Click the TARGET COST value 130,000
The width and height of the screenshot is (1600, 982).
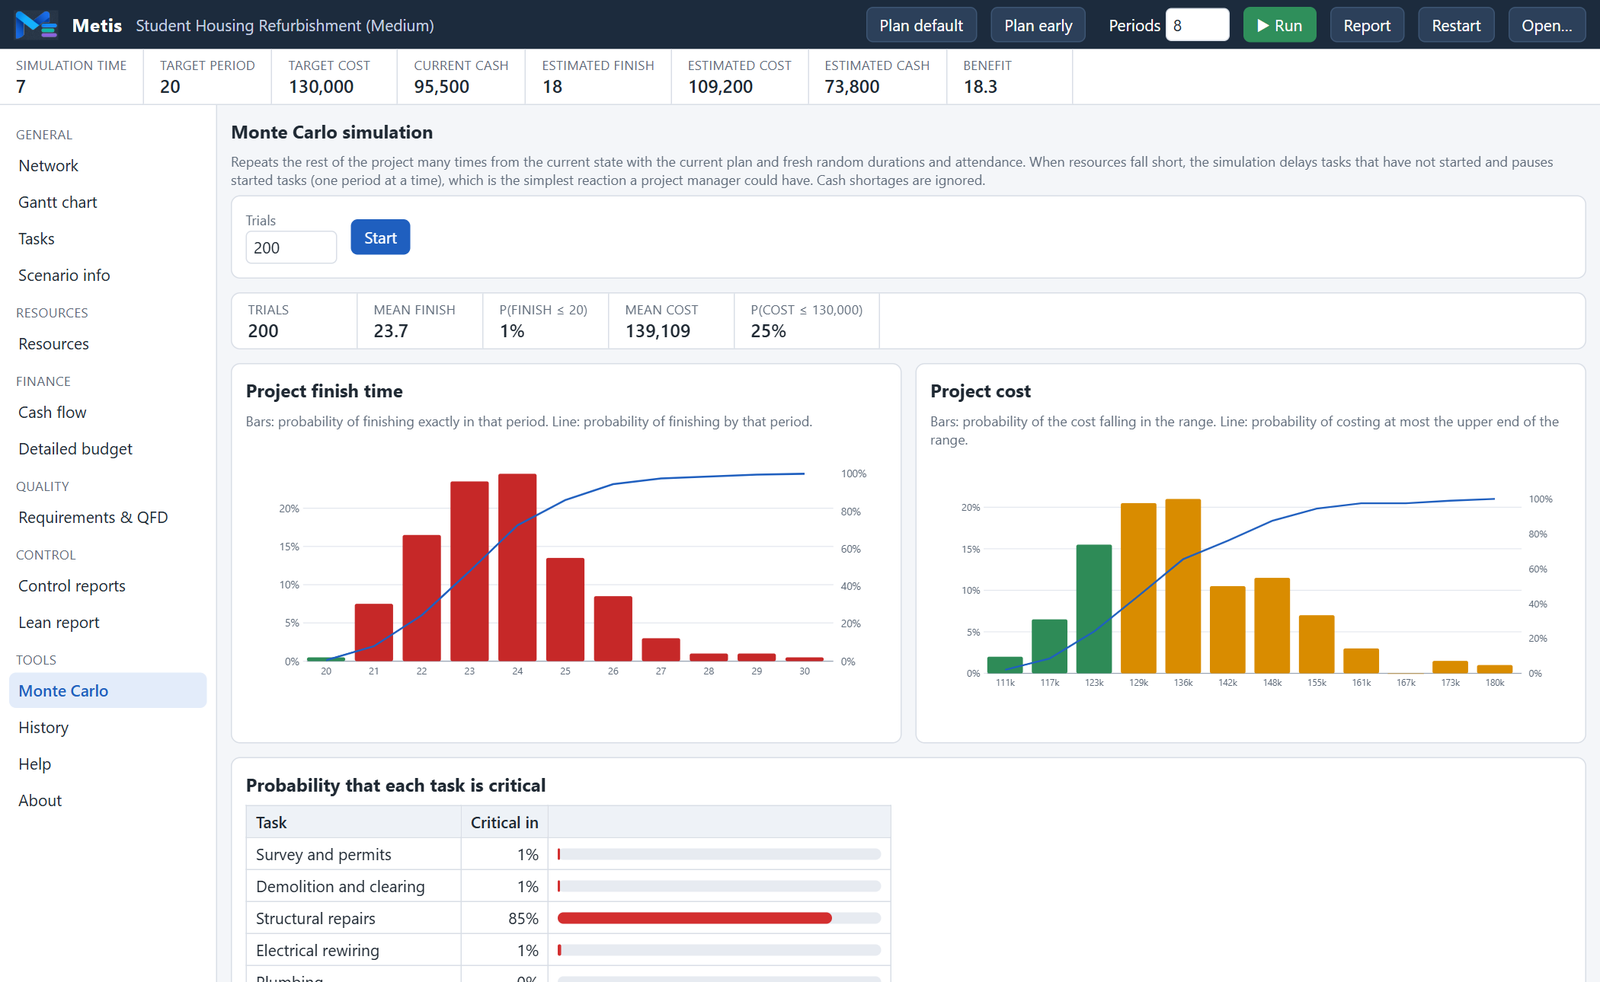tap(321, 87)
